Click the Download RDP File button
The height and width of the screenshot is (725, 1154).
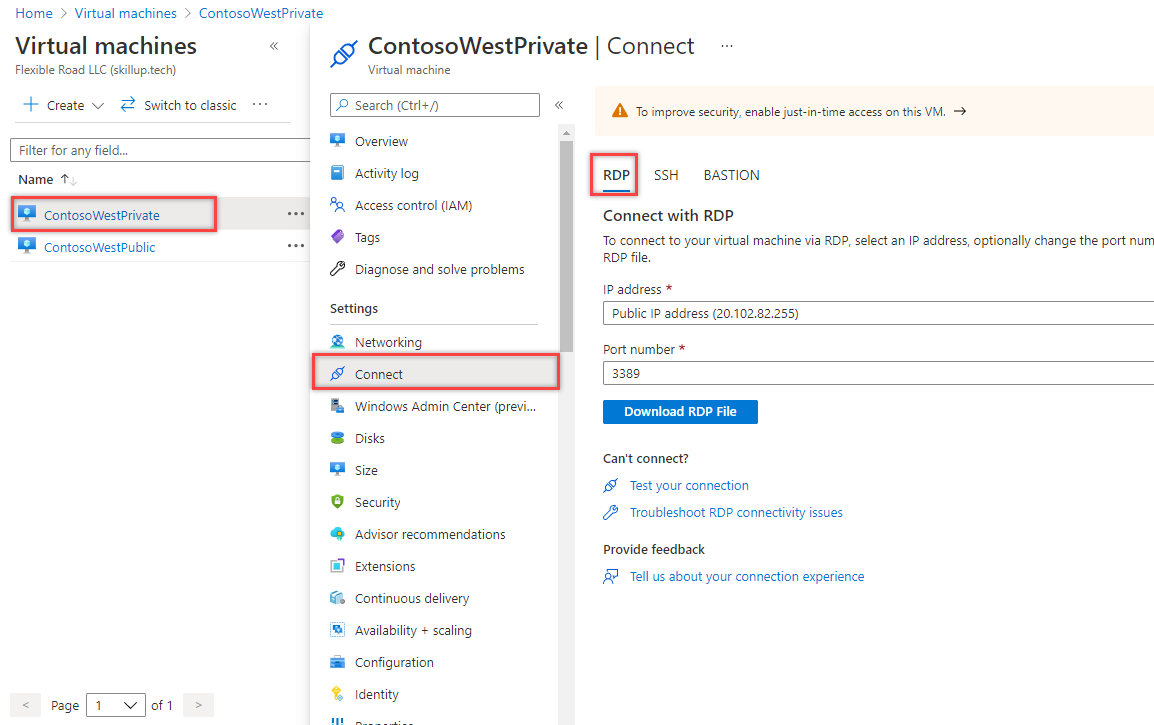point(680,412)
